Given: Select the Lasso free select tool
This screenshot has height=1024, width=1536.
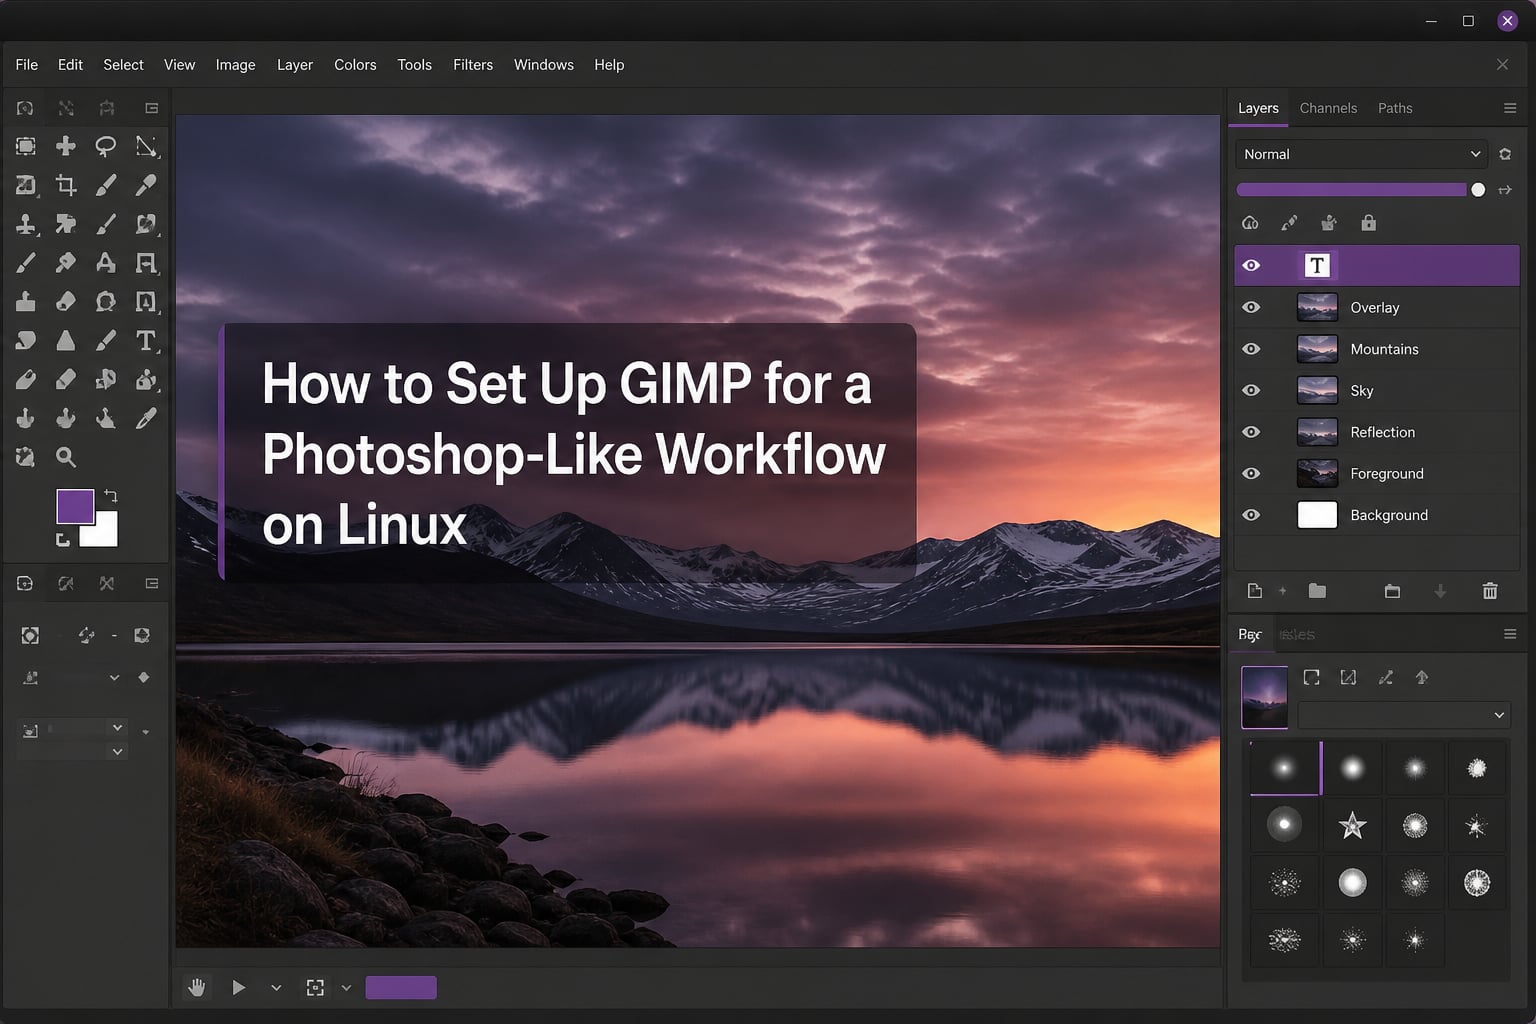Looking at the screenshot, I should (105, 146).
